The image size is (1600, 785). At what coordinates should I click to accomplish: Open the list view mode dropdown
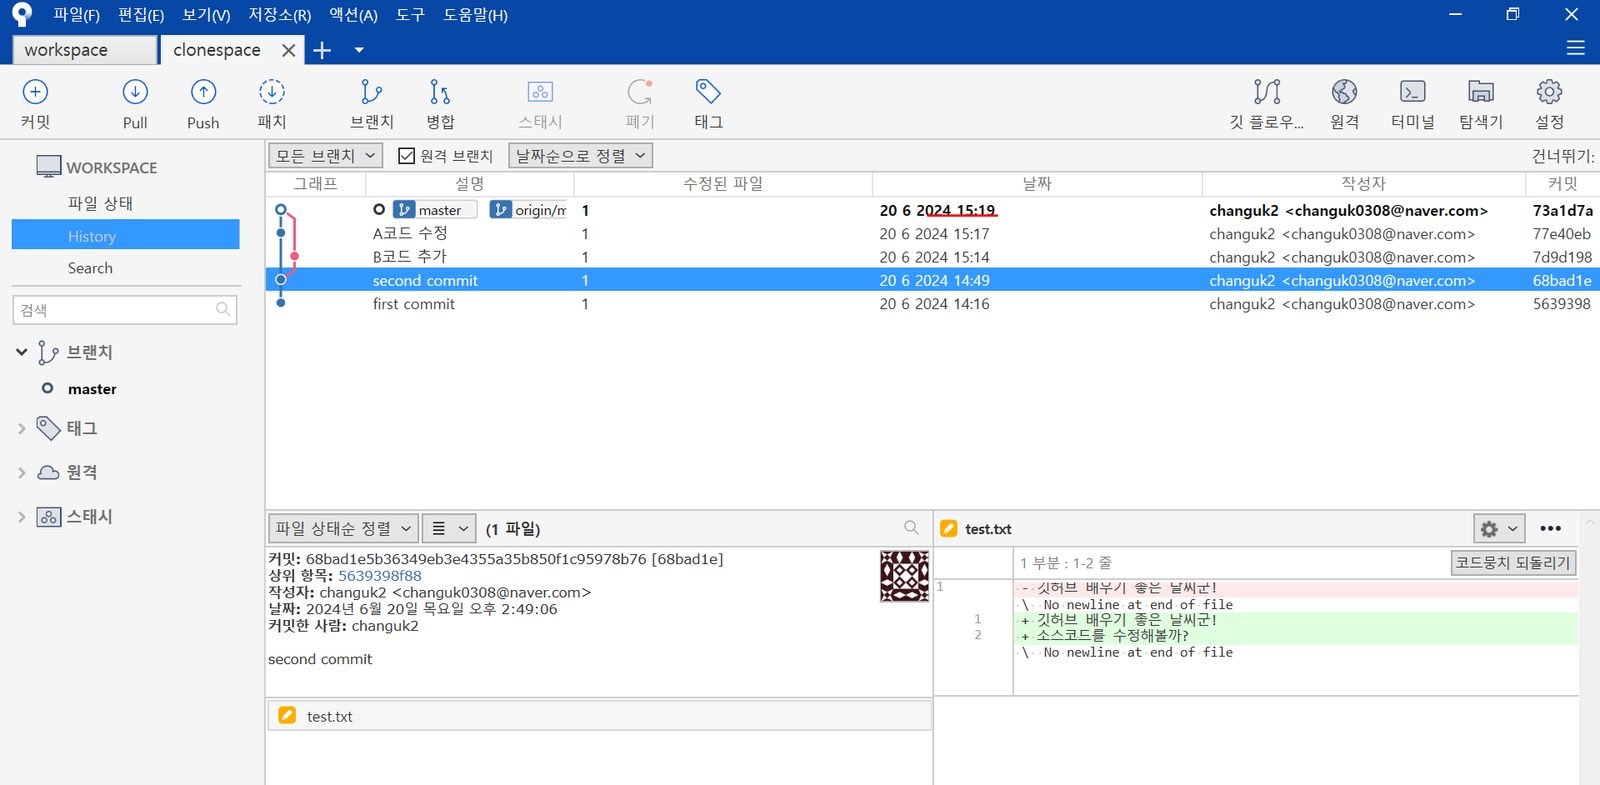pyautogui.click(x=449, y=528)
